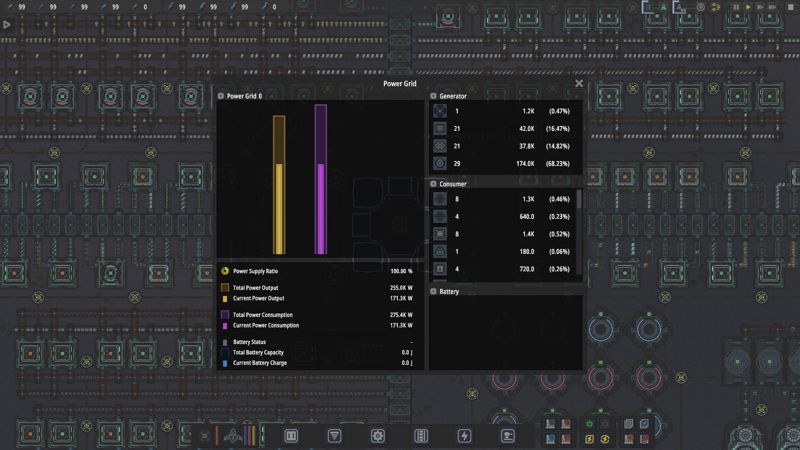This screenshot has height=450, width=800.
Task: Open the monitor toolbar button right of lightning
Action: (508, 436)
